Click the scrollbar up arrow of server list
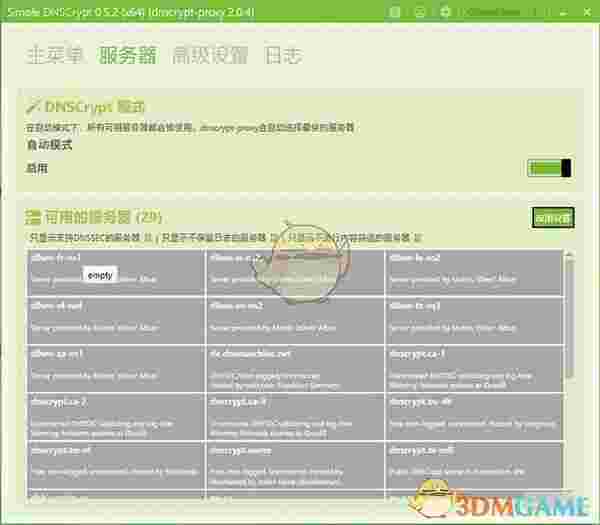 point(570,255)
